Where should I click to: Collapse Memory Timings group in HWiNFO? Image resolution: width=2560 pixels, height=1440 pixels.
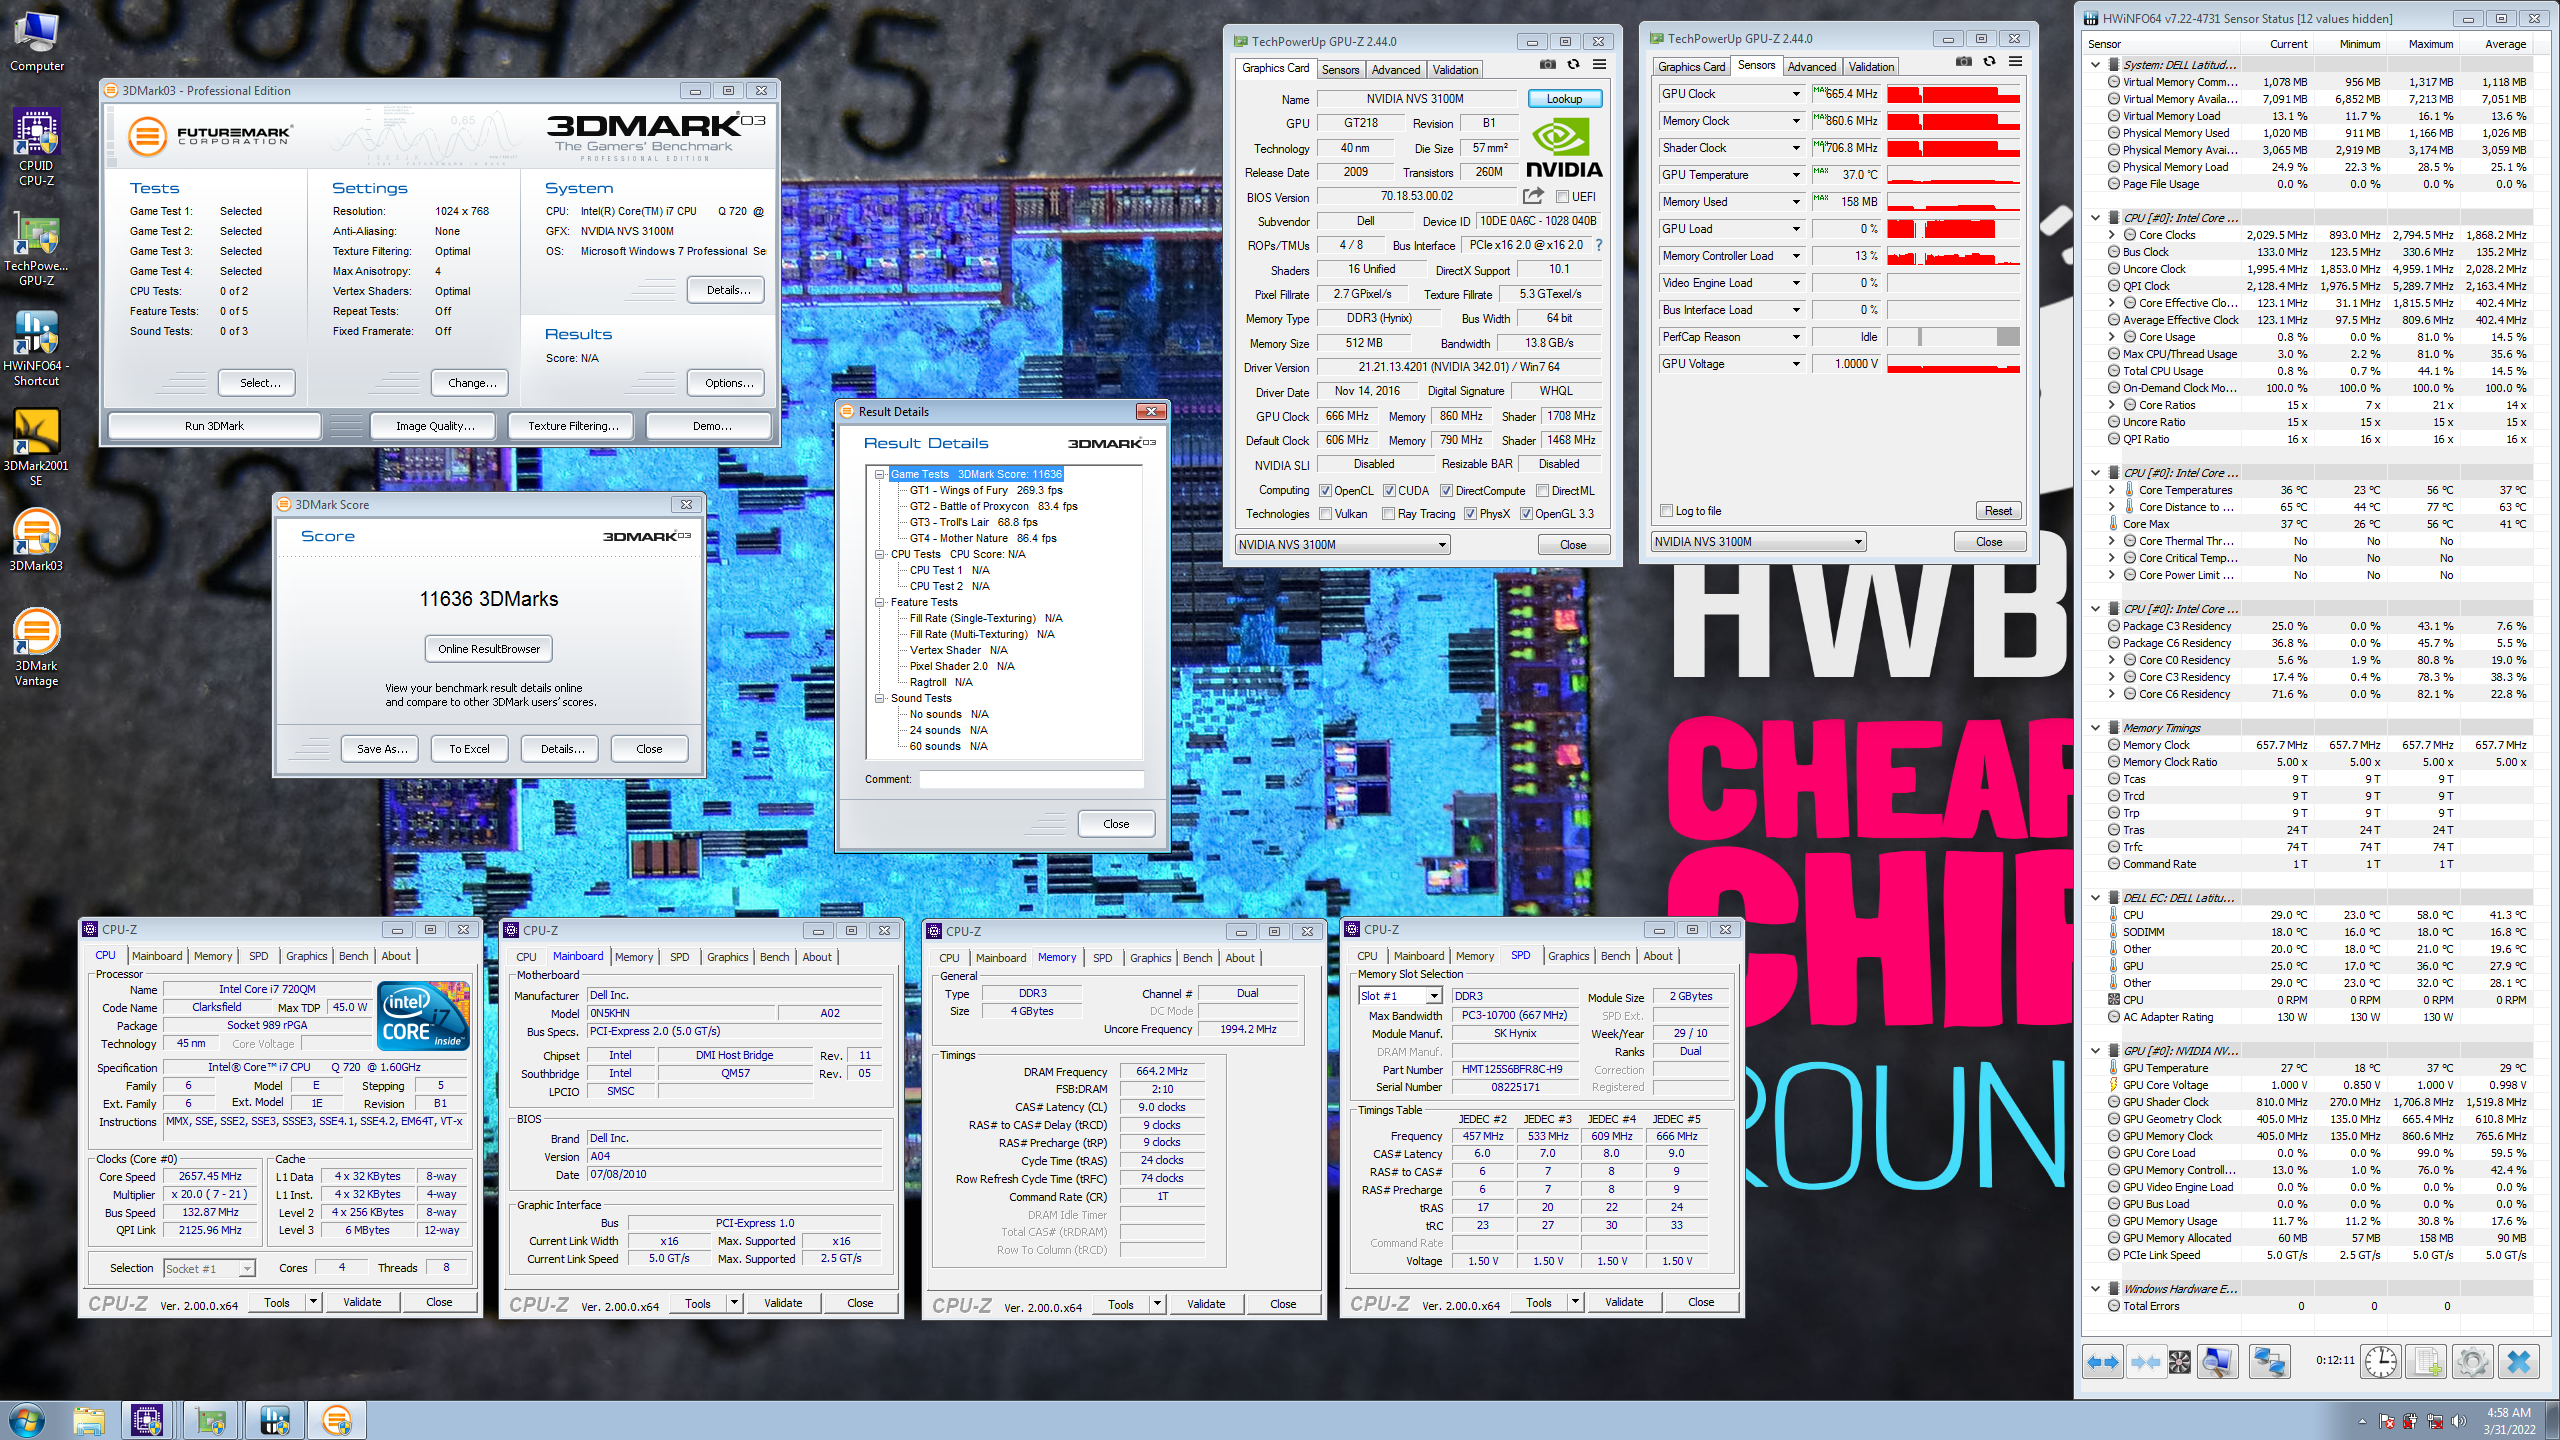[x=2096, y=728]
